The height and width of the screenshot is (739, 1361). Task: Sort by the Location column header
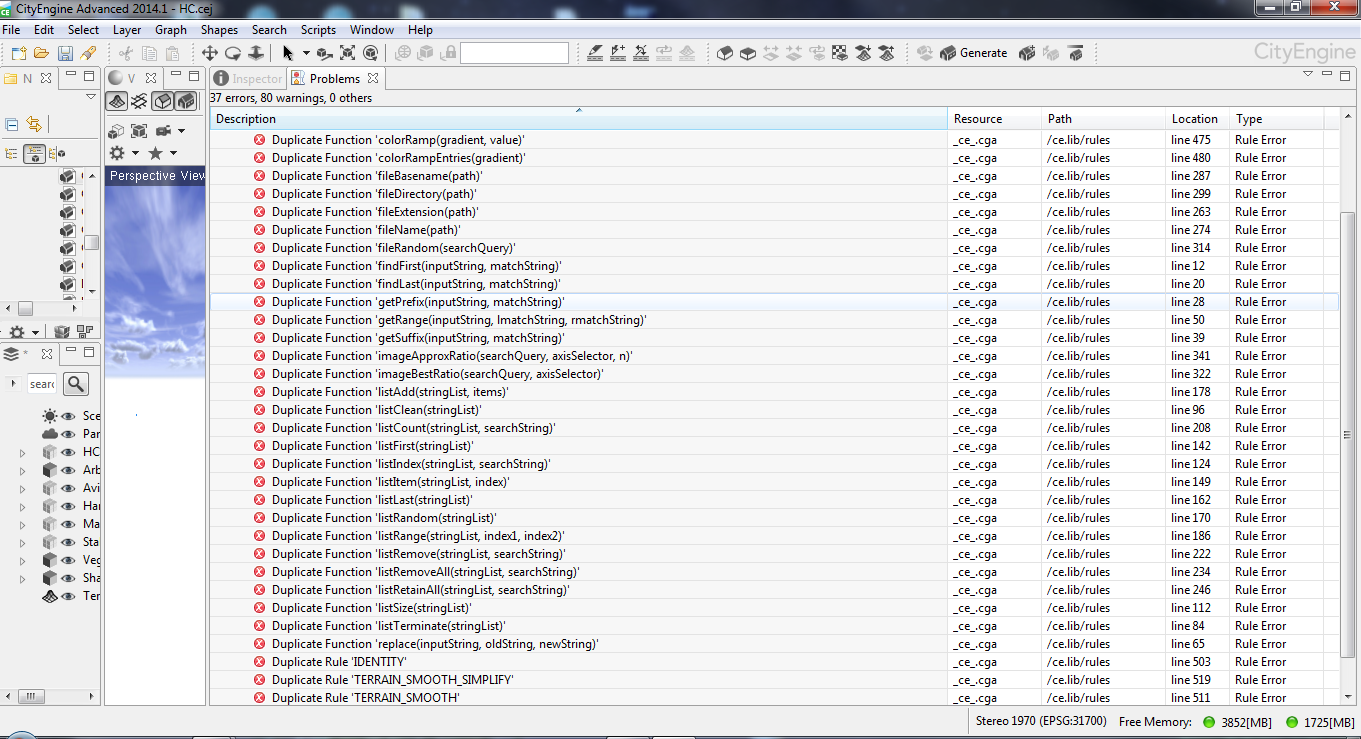click(1198, 119)
